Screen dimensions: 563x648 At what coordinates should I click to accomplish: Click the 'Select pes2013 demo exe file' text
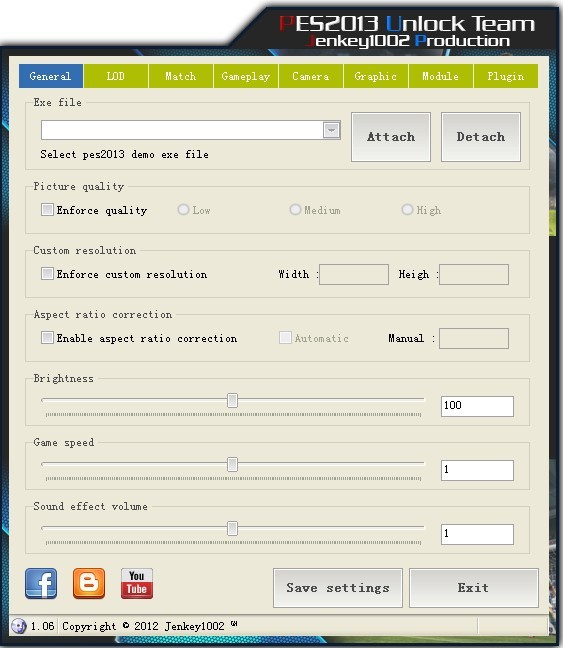124,155
